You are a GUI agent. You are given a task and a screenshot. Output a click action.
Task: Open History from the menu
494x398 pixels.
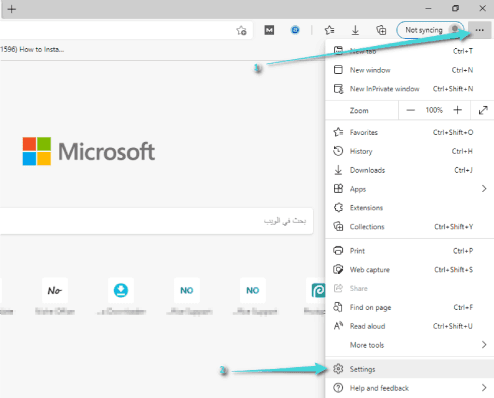(410, 151)
